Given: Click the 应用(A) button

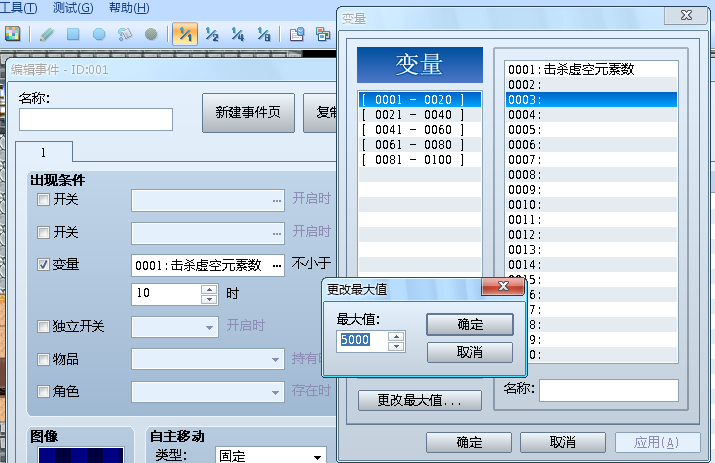Looking at the screenshot, I should coord(657,442).
